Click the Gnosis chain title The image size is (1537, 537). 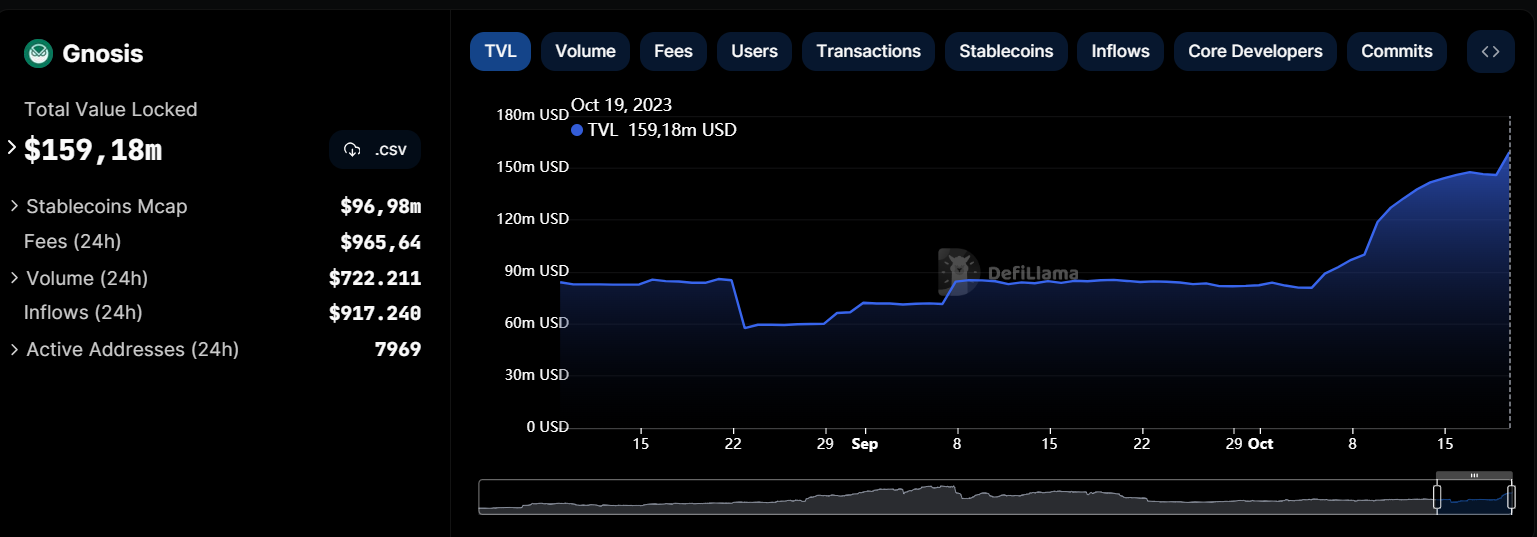click(103, 54)
